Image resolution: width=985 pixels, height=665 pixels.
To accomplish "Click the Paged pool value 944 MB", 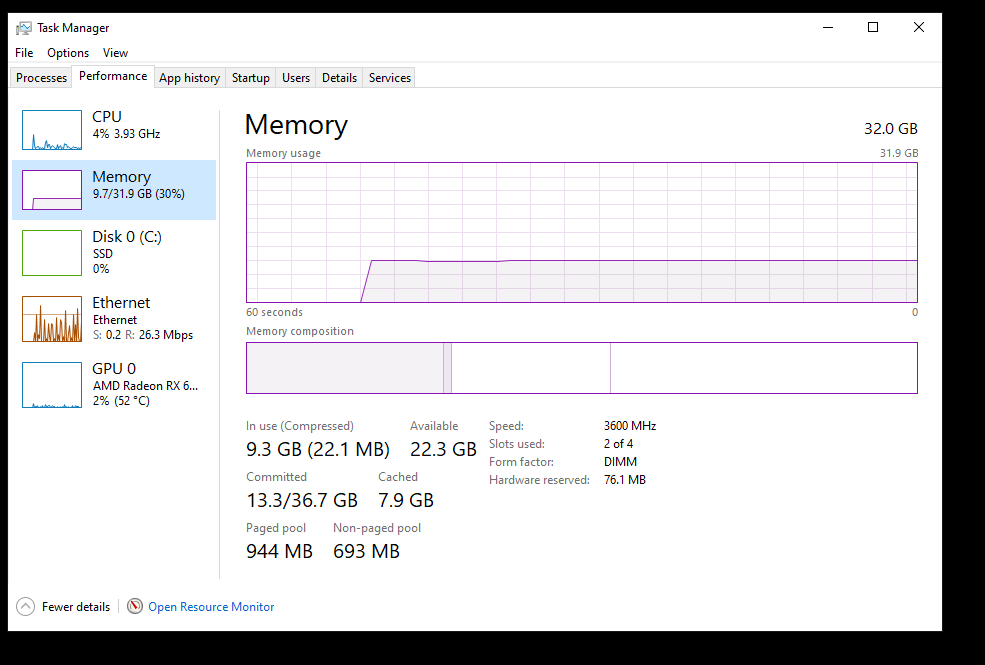I will click(280, 551).
